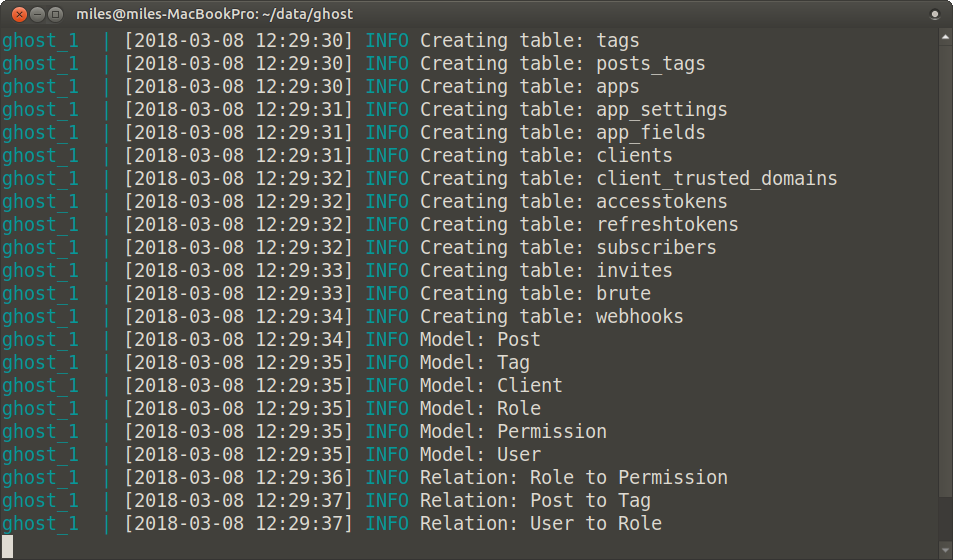The width and height of the screenshot is (953, 560).
Task: Click the "Relation: User to Role" log text
Action: 540,524
